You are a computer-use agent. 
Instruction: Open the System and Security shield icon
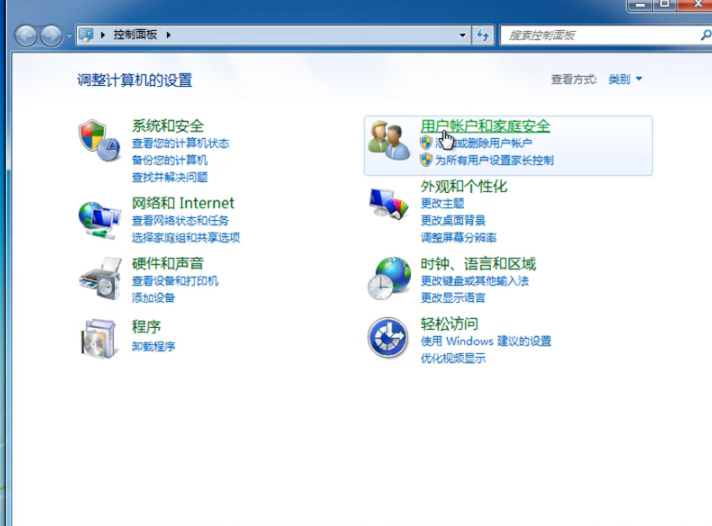pos(99,140)
